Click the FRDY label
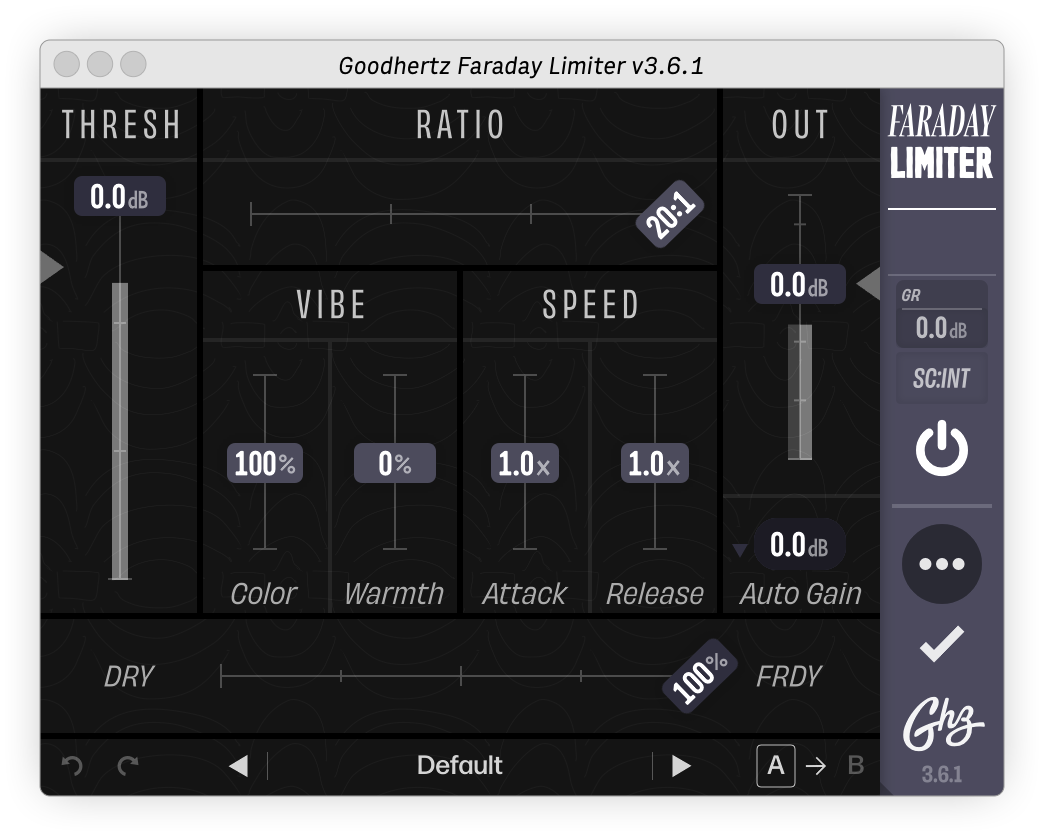 point(788,676)
